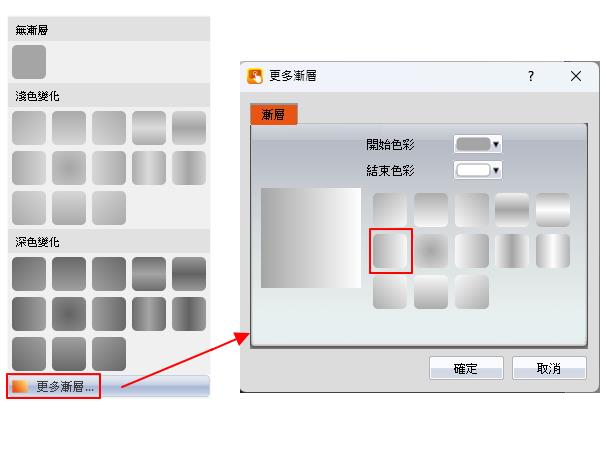Screen dimensions: 608x460
Task: Open the 結束色彩 color dropdown arrow
Action: pos(496,170)
